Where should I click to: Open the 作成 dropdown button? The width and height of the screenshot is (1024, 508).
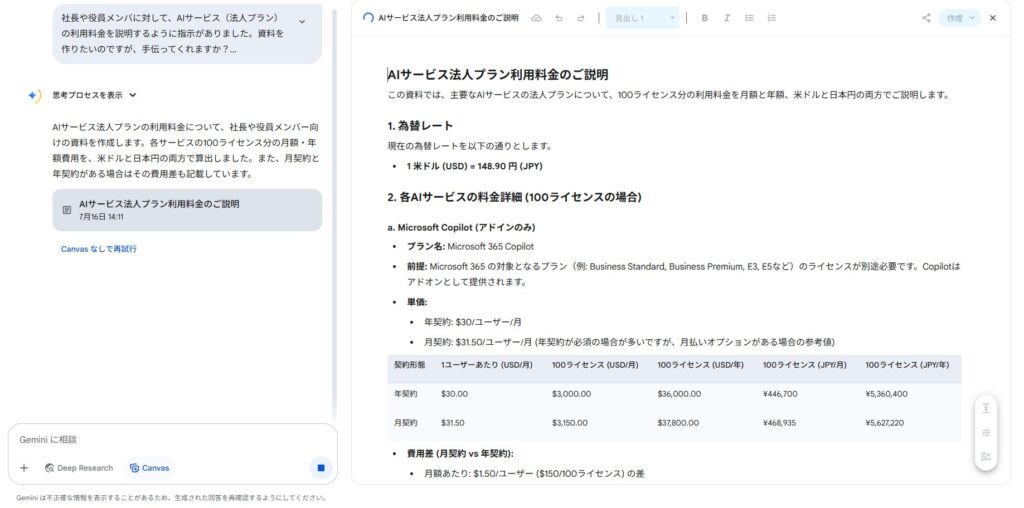[x=959, y=18]
